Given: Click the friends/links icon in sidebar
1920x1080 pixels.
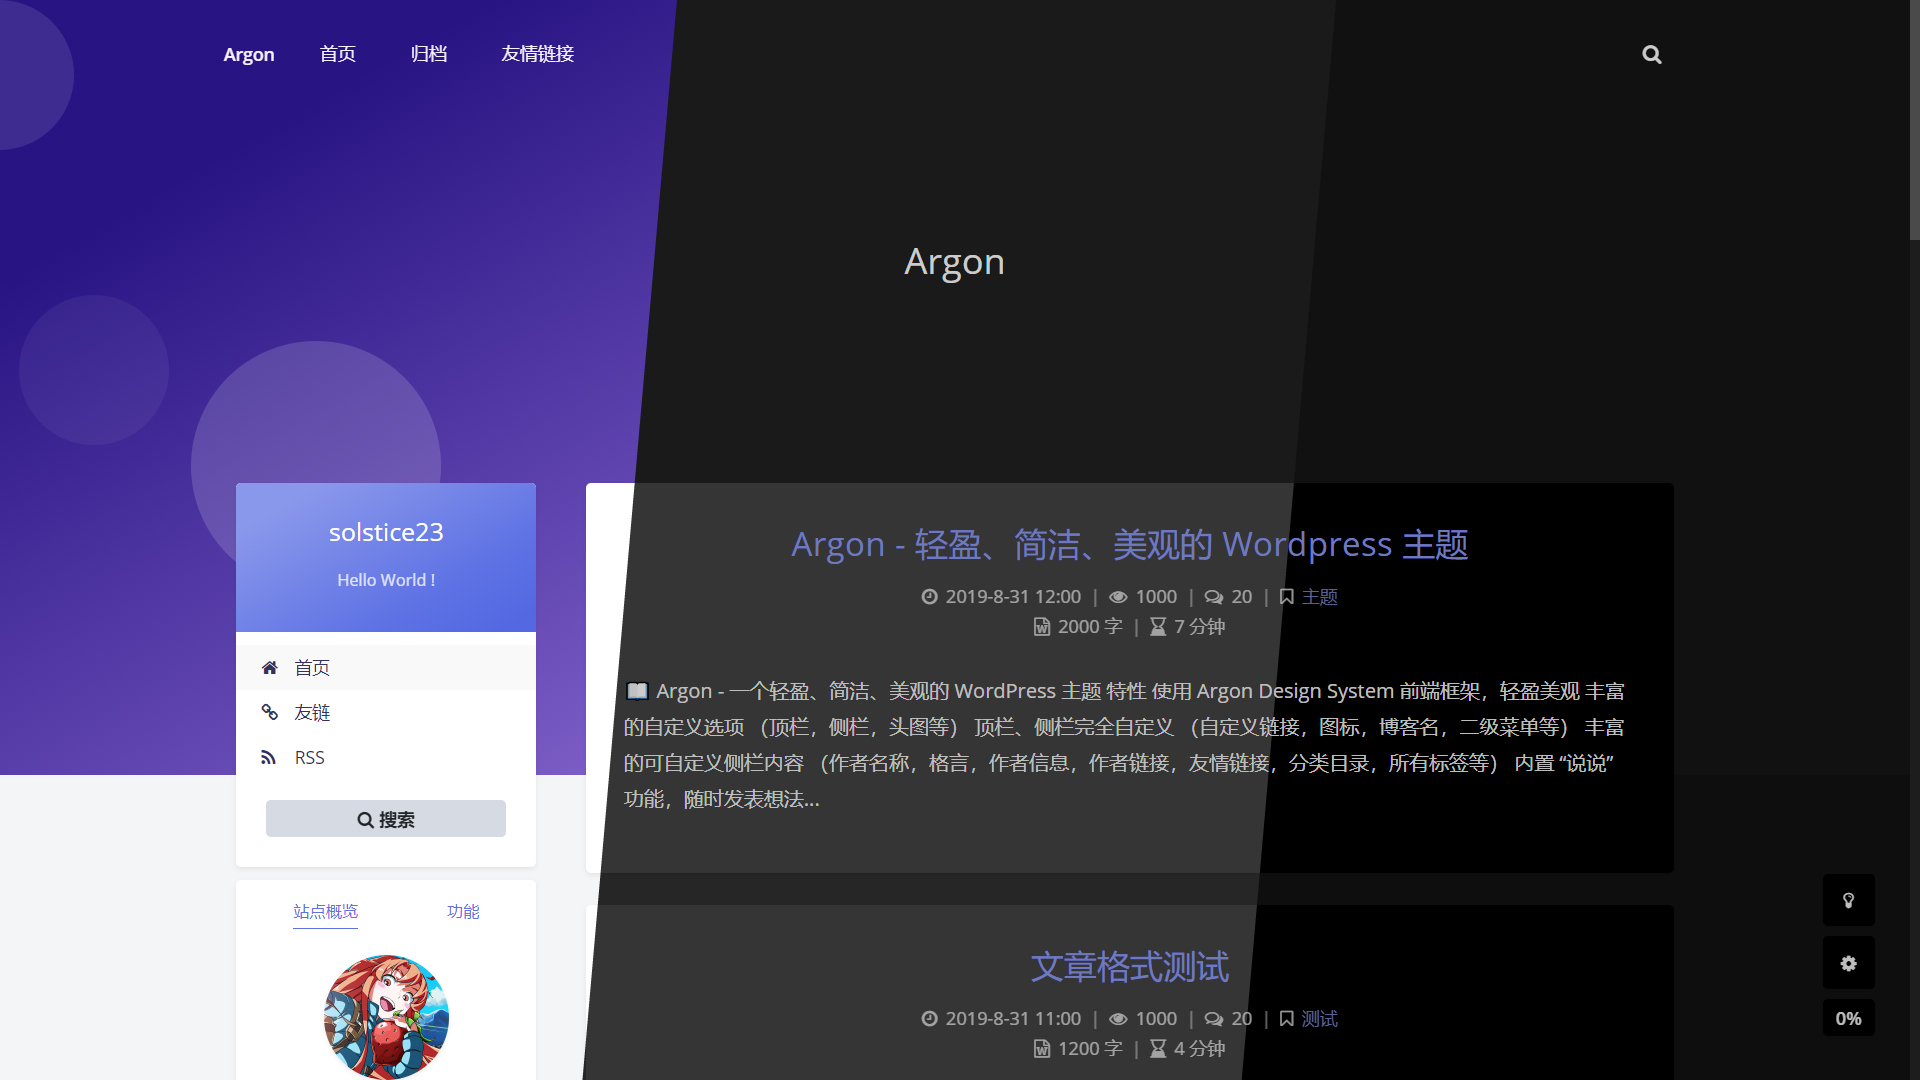Looking at the screenshot, I should [x=269, y=712].
